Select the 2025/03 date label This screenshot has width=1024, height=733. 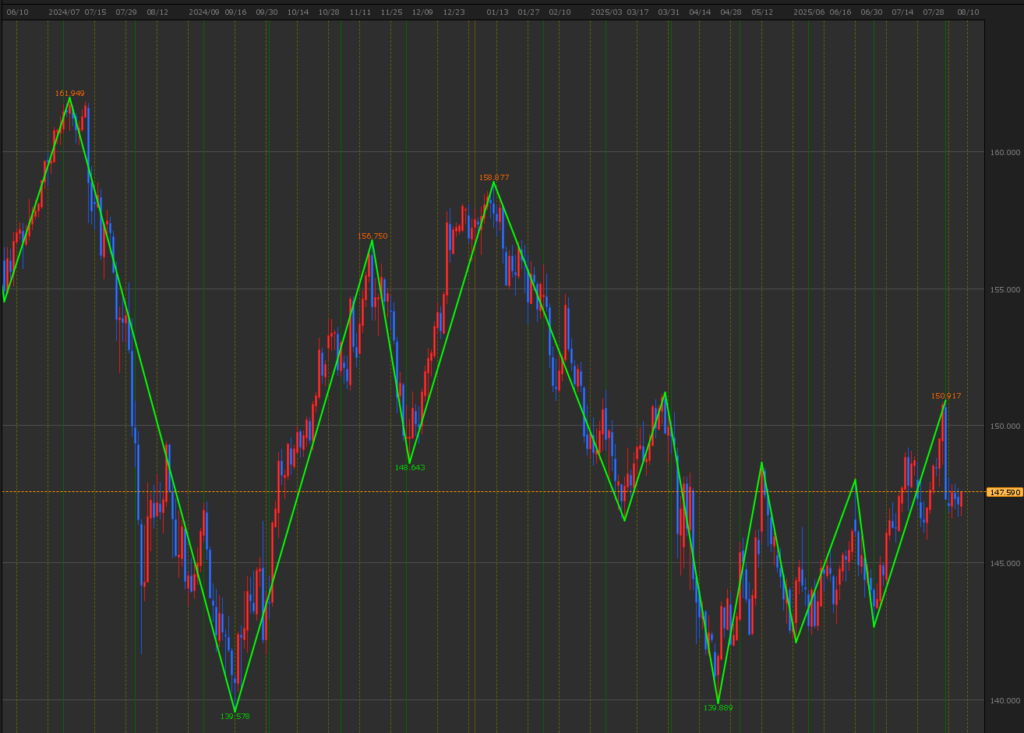[606, 12]
